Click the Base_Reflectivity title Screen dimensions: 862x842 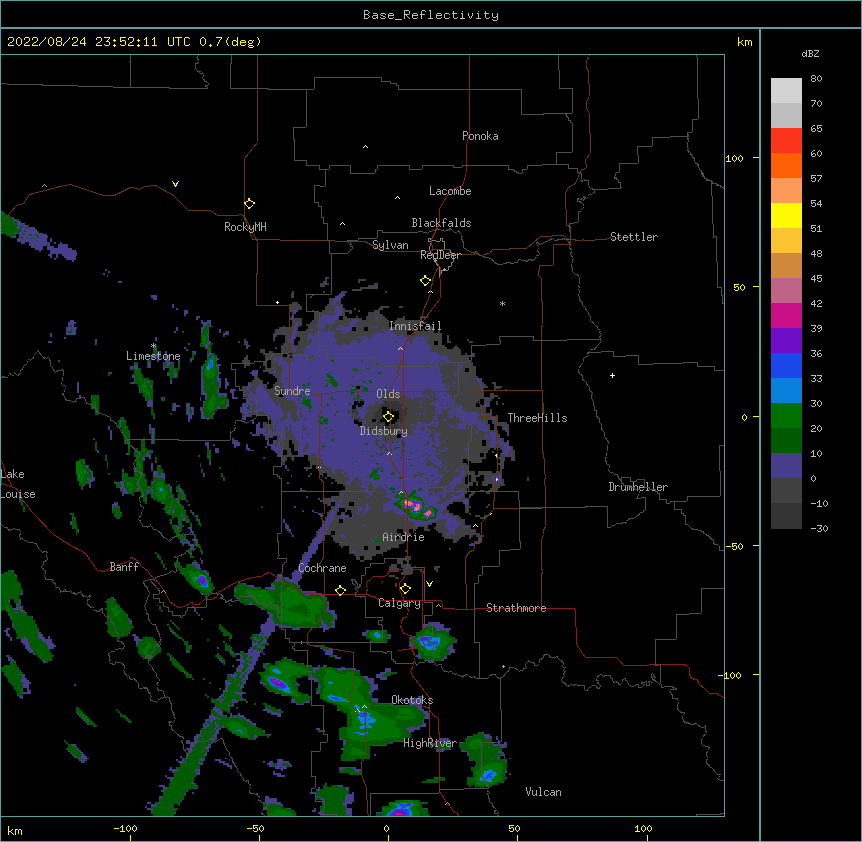pyautogui.click(x=431, y=15)
